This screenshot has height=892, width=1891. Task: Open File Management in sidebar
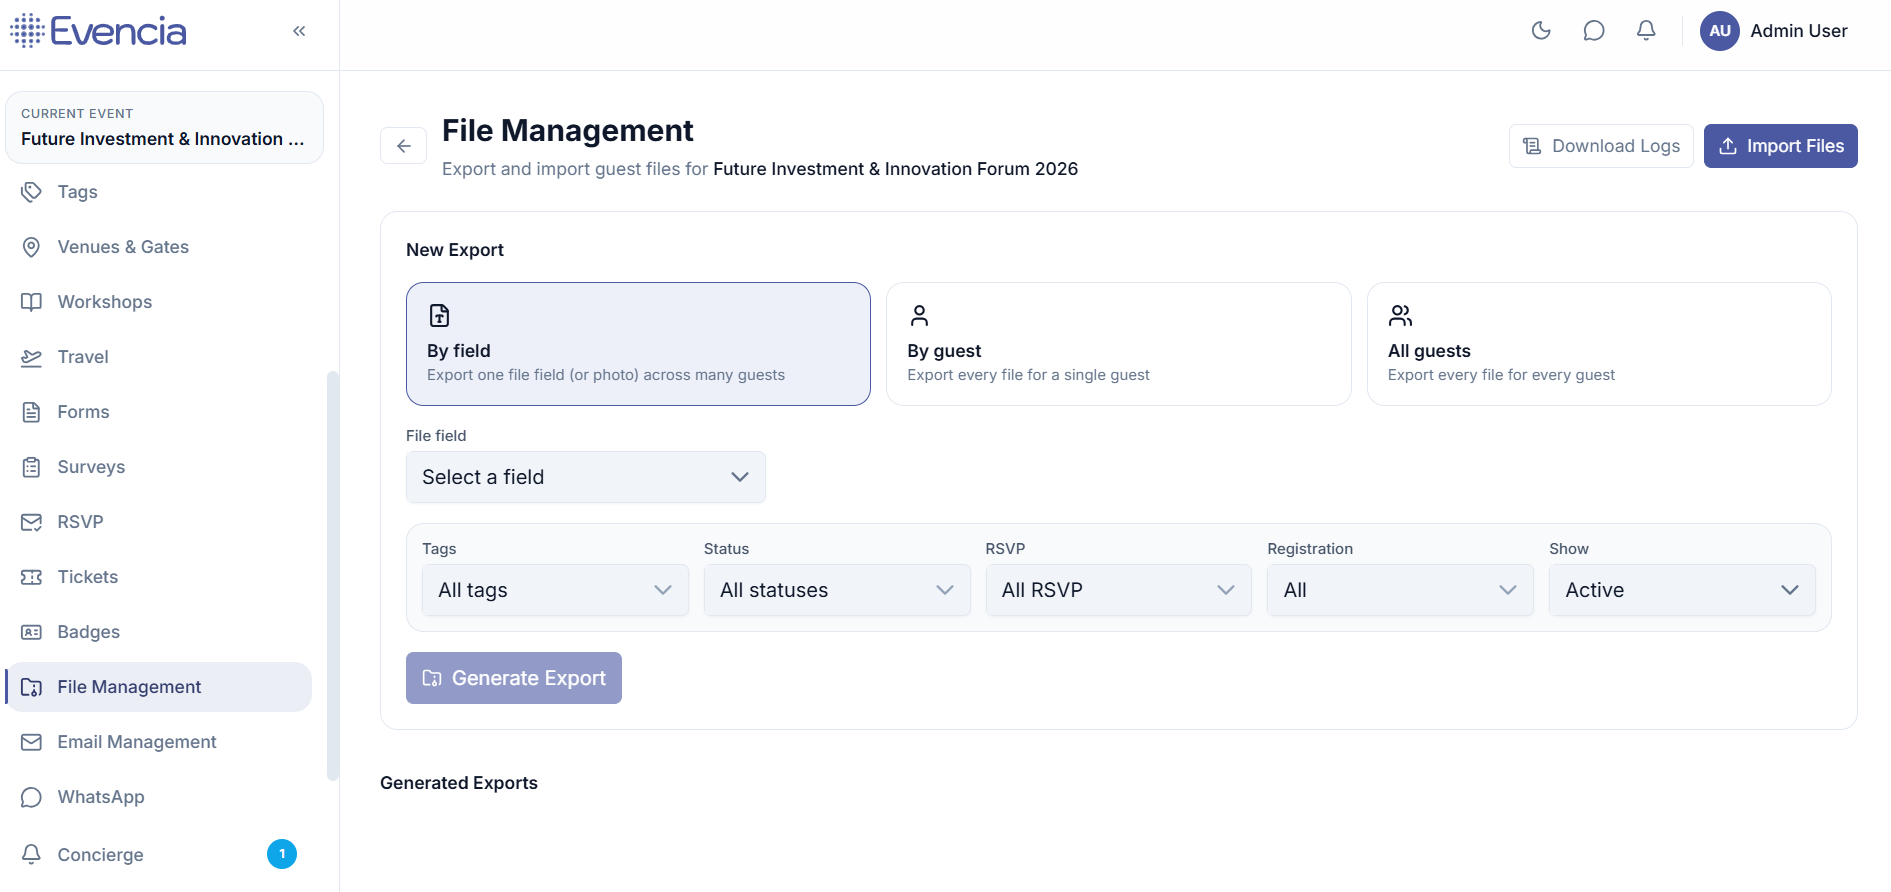tap(159, 687)
